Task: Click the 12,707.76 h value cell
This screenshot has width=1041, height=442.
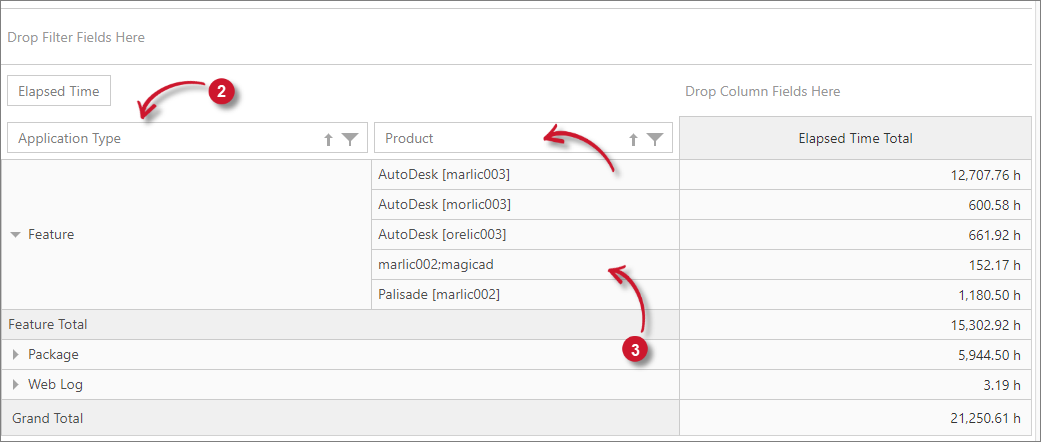Action: tap(855, 175)
